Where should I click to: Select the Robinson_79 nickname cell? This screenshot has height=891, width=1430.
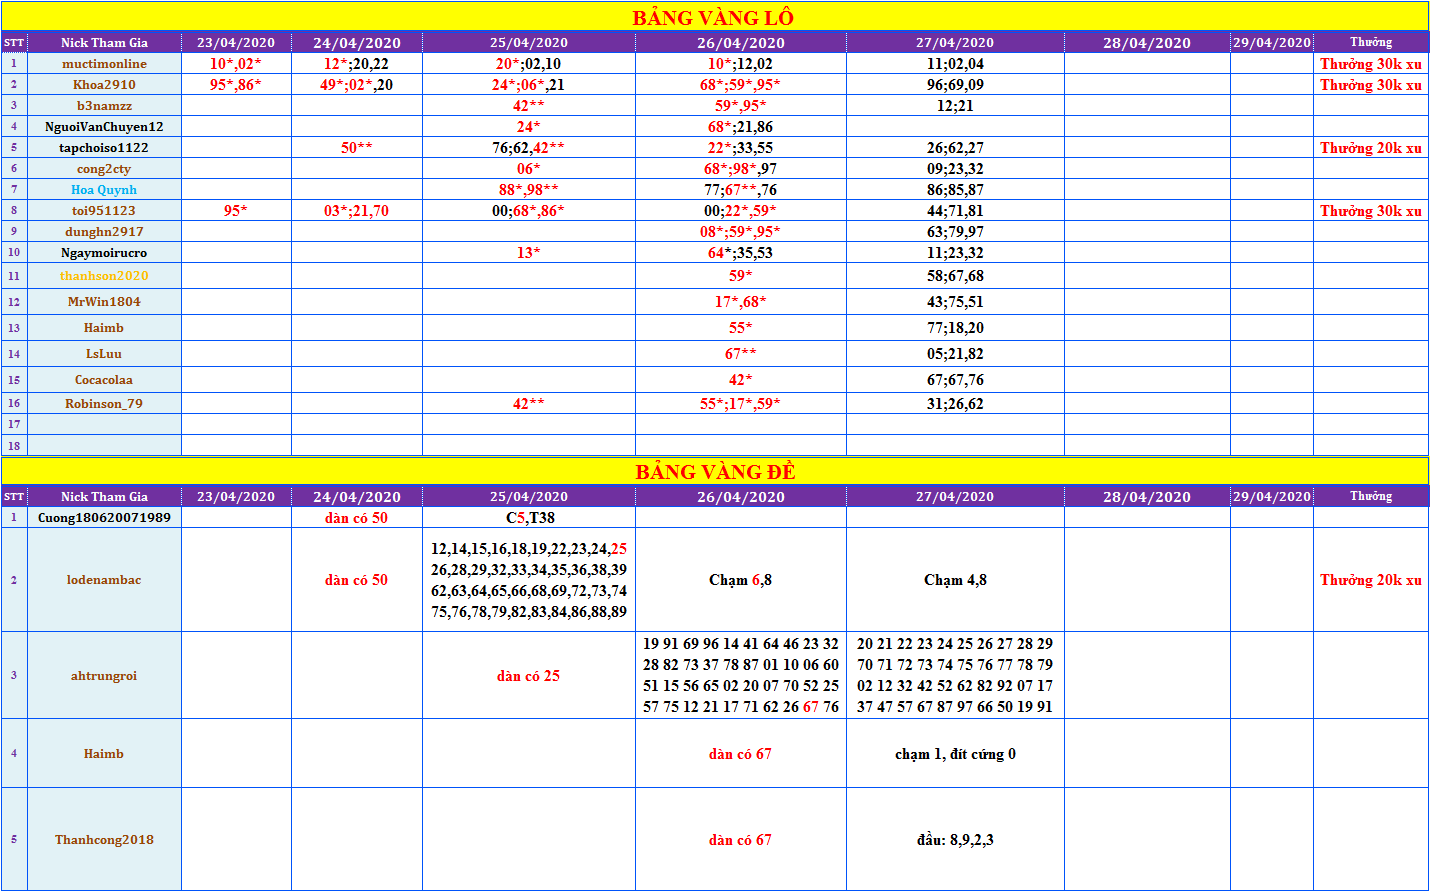point(104,404)
